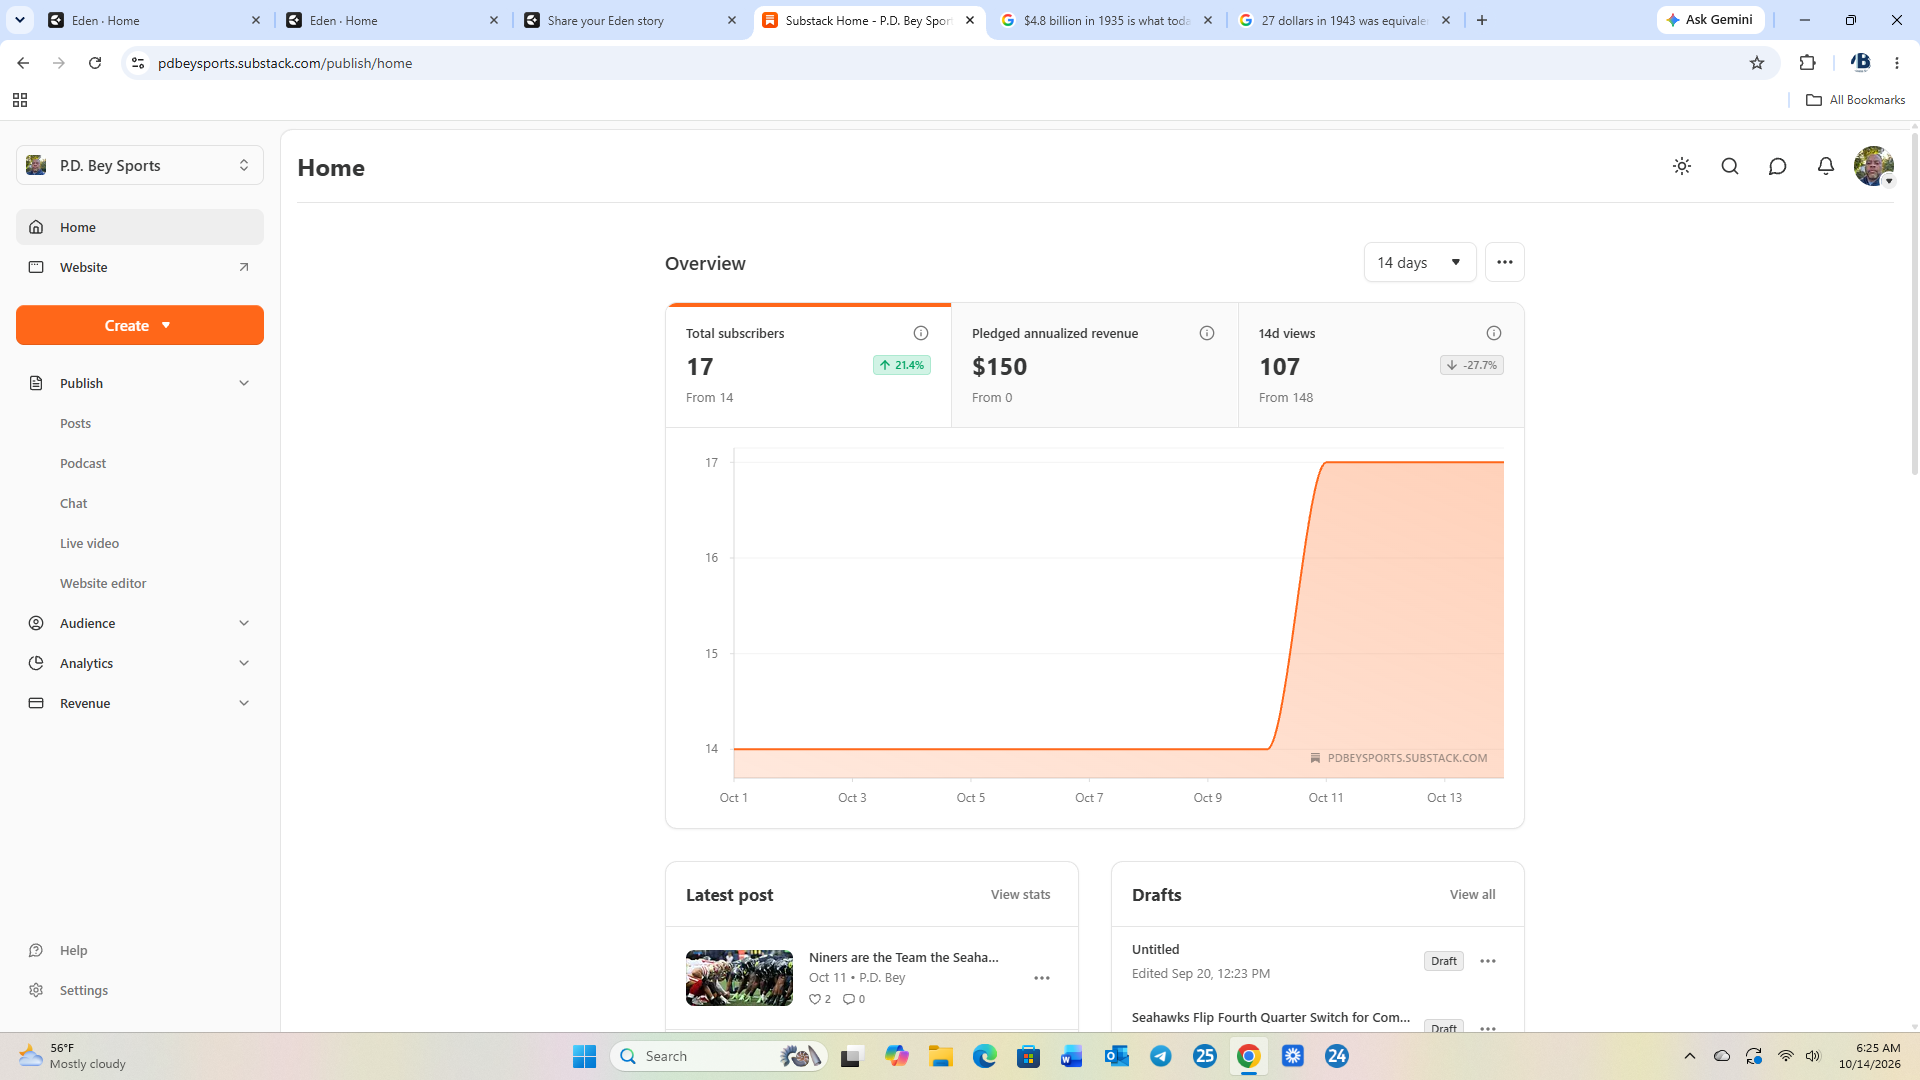Click View all link in Drafts
Screen dimensions: 1920x1080
coord(1472,894)
